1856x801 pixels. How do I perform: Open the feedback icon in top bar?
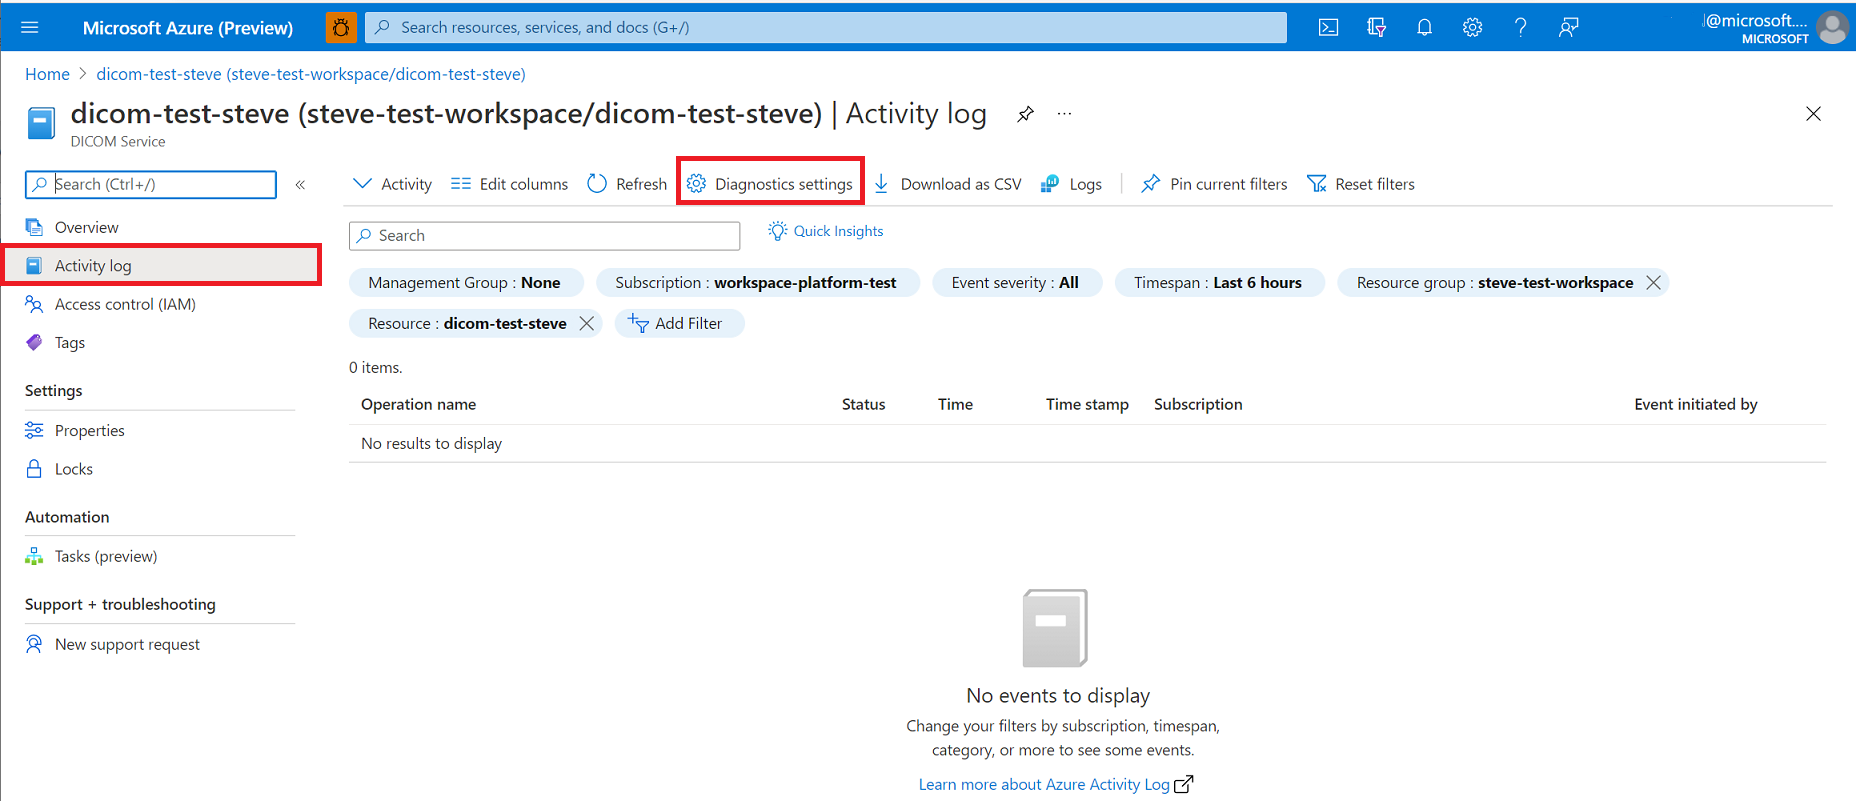click(1568, 27)
